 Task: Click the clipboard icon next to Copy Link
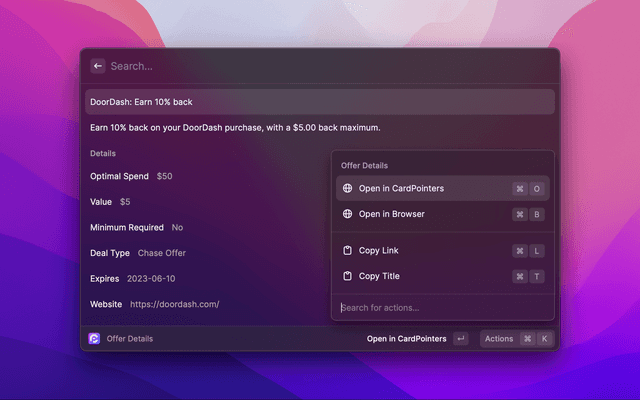coord(347,250)
